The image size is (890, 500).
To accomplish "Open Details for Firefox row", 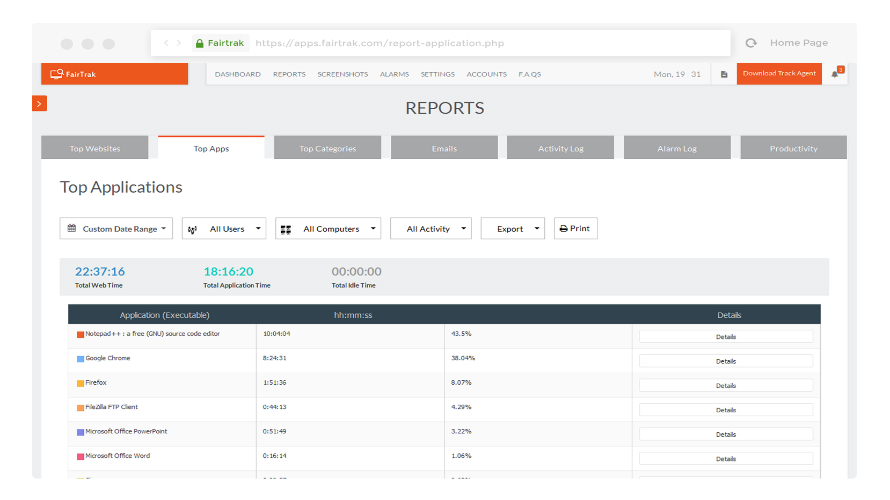I will pos(726,385).
